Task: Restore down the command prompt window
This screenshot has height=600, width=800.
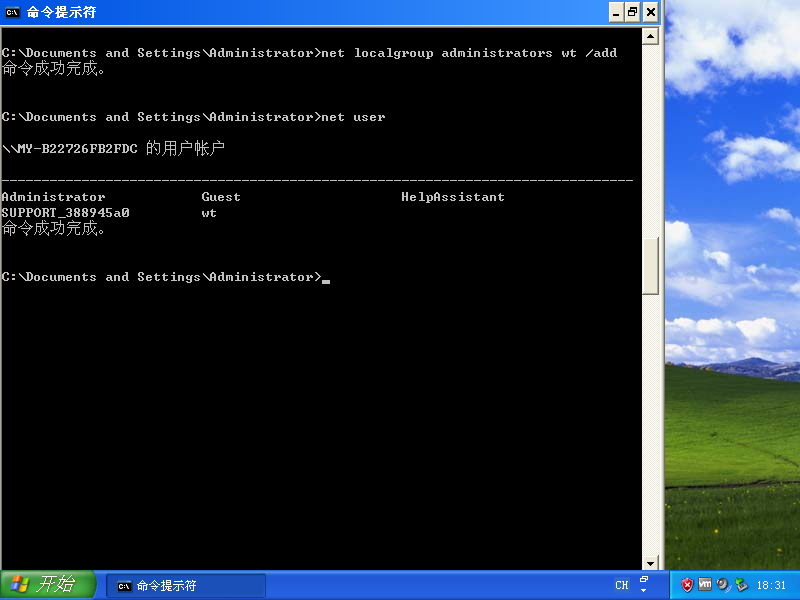Action: (x=633, y=12)
